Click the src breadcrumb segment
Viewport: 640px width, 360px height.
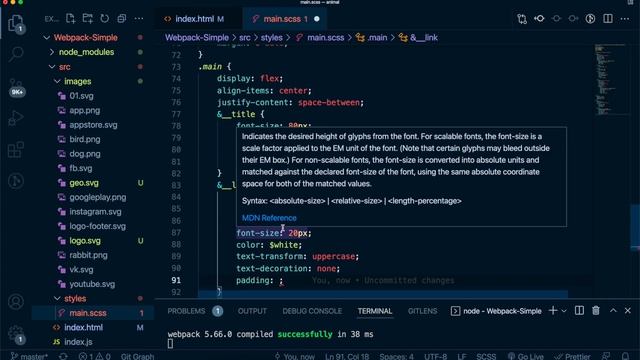click(244, 38)
